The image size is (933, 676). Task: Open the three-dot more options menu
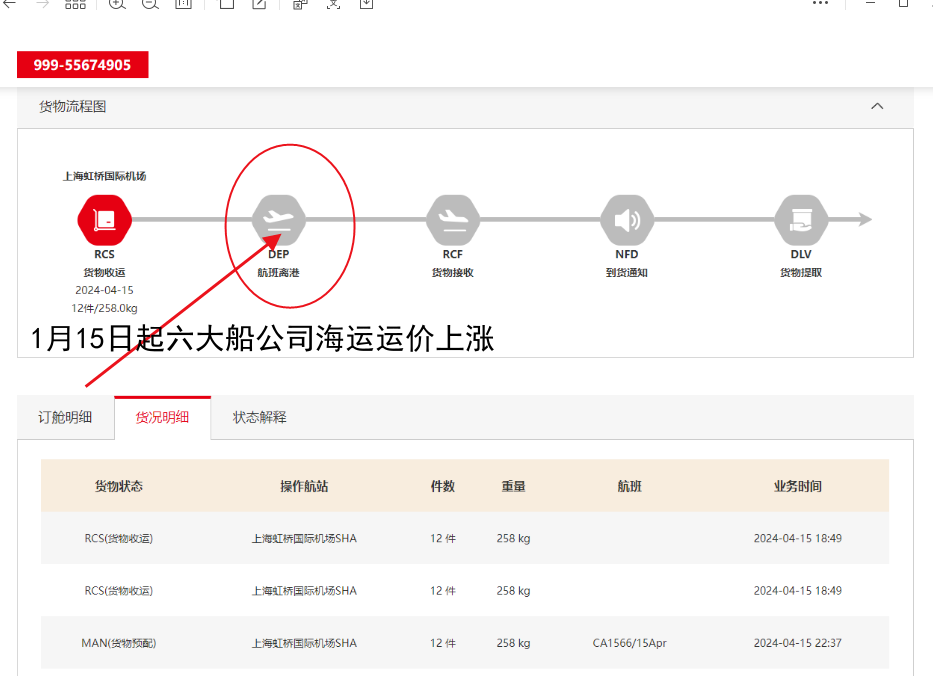(820, 4)
